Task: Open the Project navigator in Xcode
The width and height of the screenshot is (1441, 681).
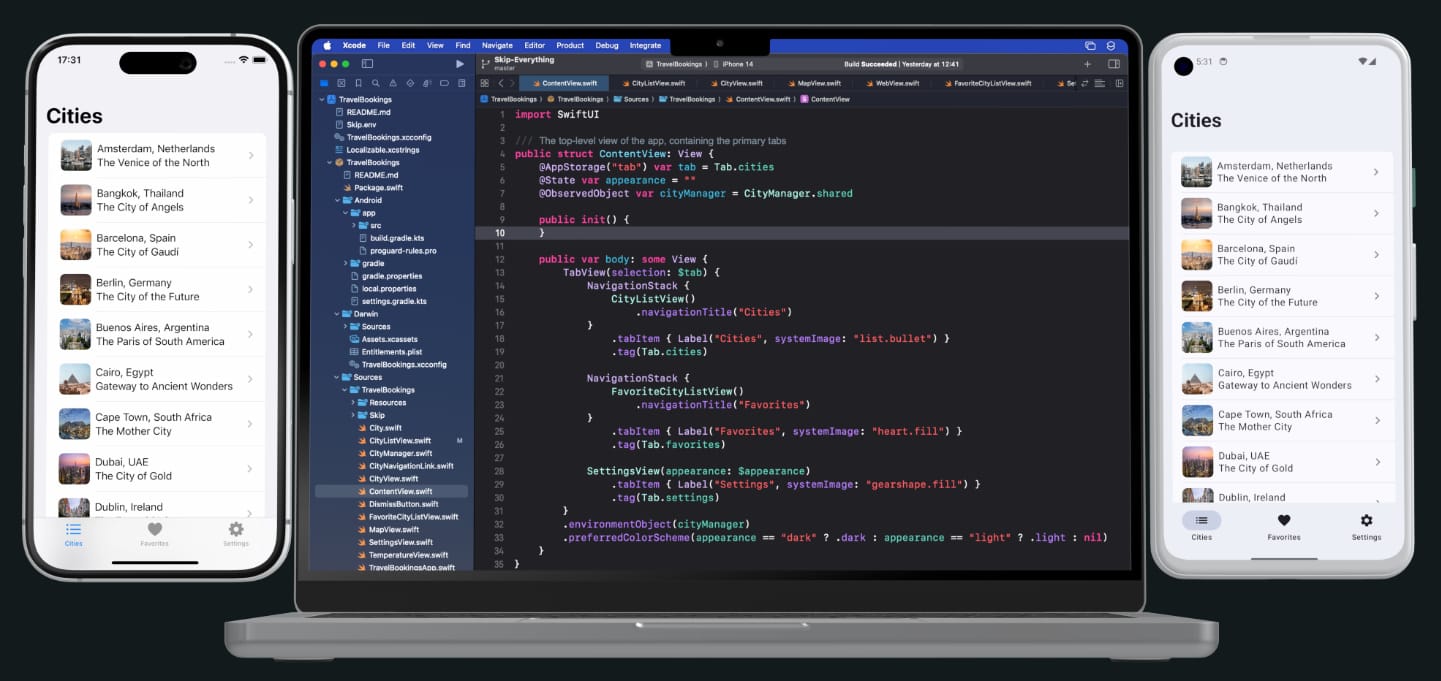Action: point(325,83)
